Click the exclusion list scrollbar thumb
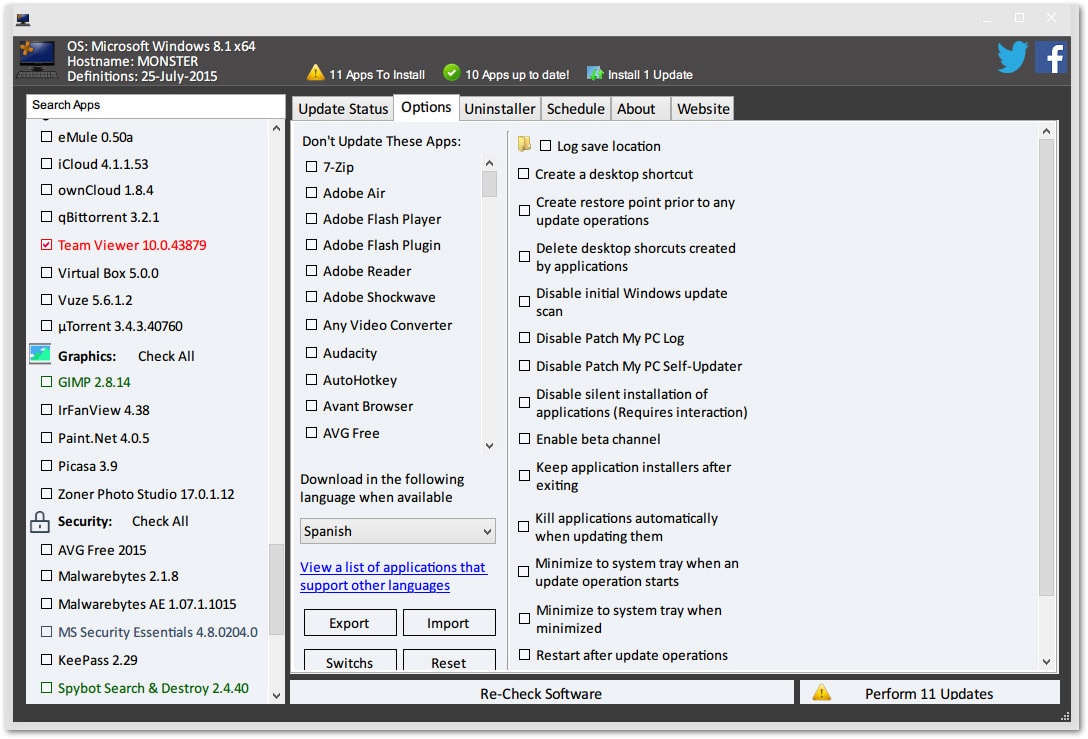This screenshot has height=739, width=1088. (x=489, y=184)
